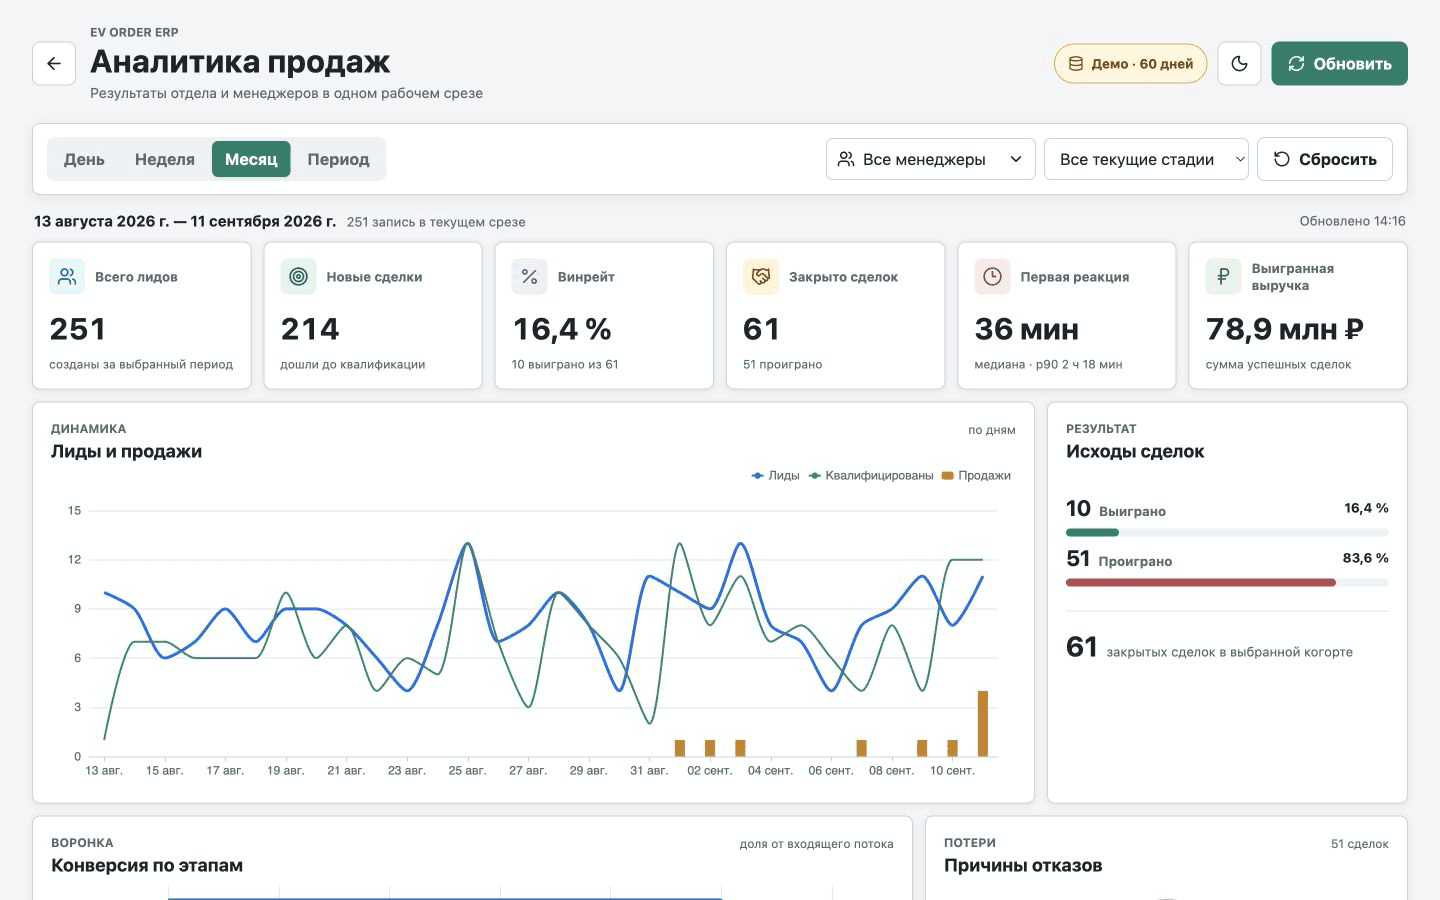Open the Все менеджеры dropdown
Viewport: 1440px width, 900px height.
(x=930, y=159)
